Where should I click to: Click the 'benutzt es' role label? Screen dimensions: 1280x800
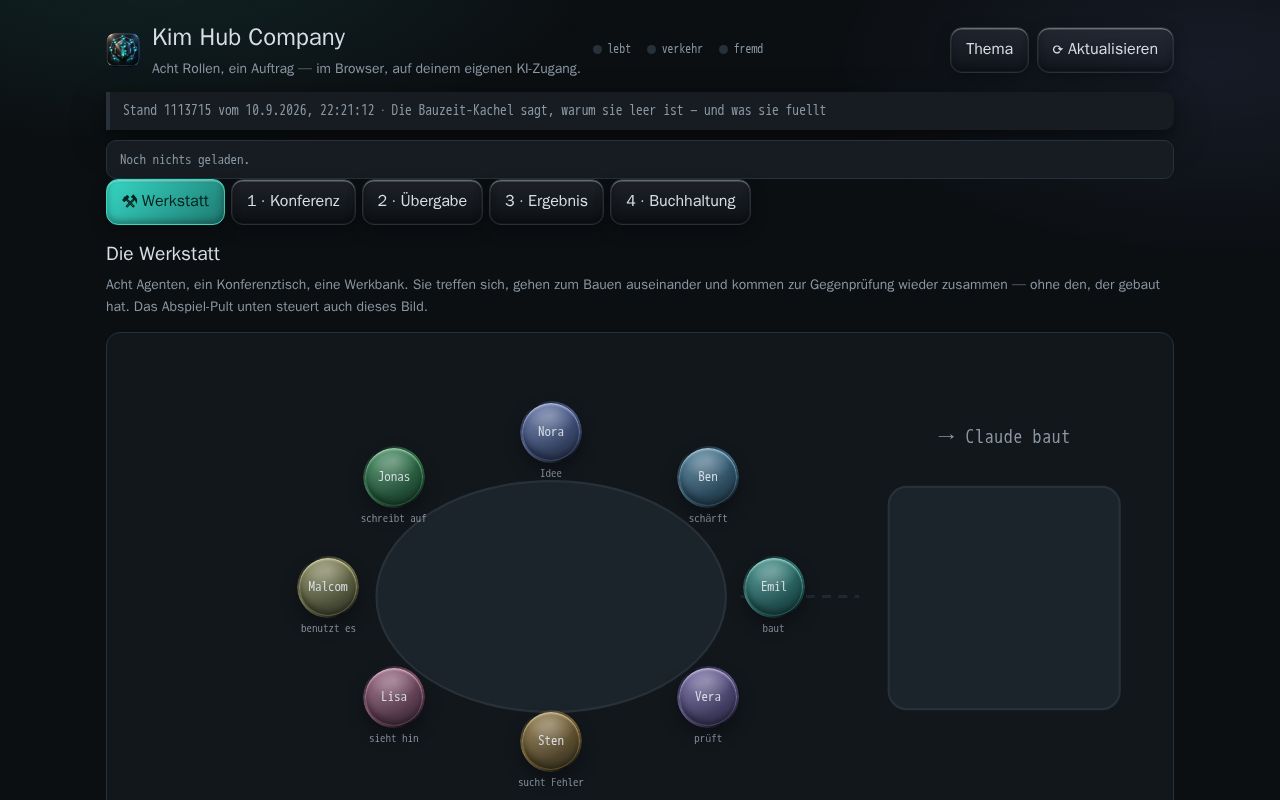coord(328,629)
